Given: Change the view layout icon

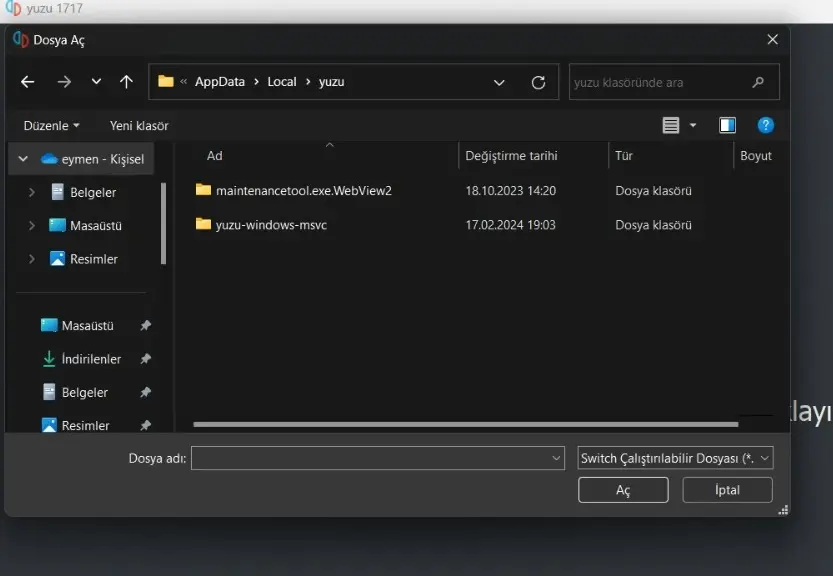Looking at the screenshot, I should coord(670,125).
